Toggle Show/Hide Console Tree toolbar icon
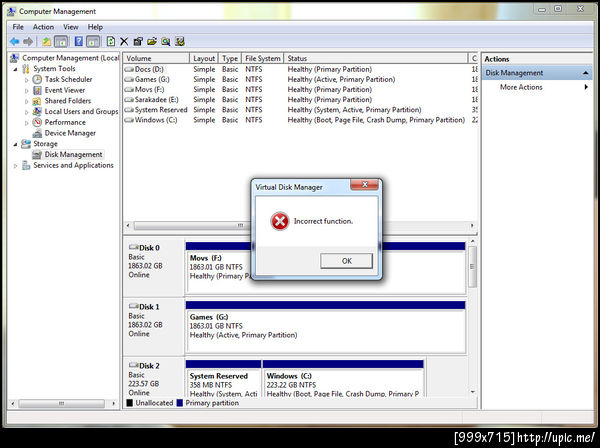This screenshot has width=600, height=448. click(61, 41)
